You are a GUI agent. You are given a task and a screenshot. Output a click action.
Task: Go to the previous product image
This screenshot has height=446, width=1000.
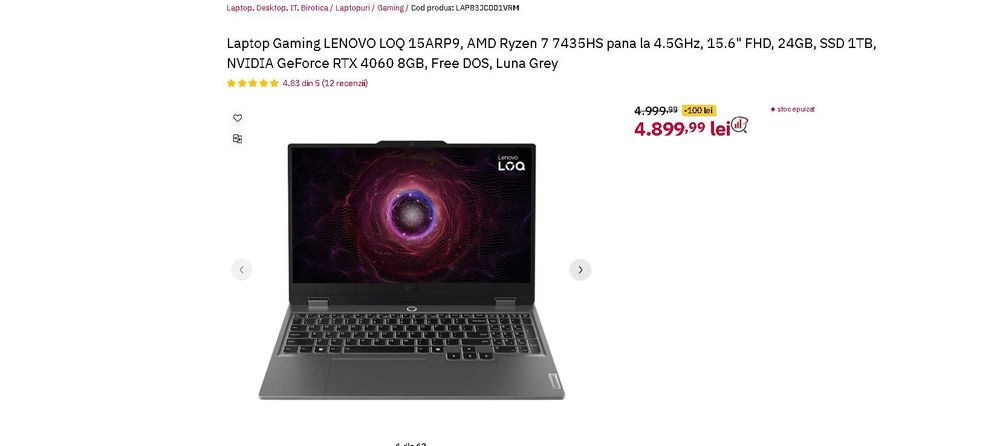242,270
